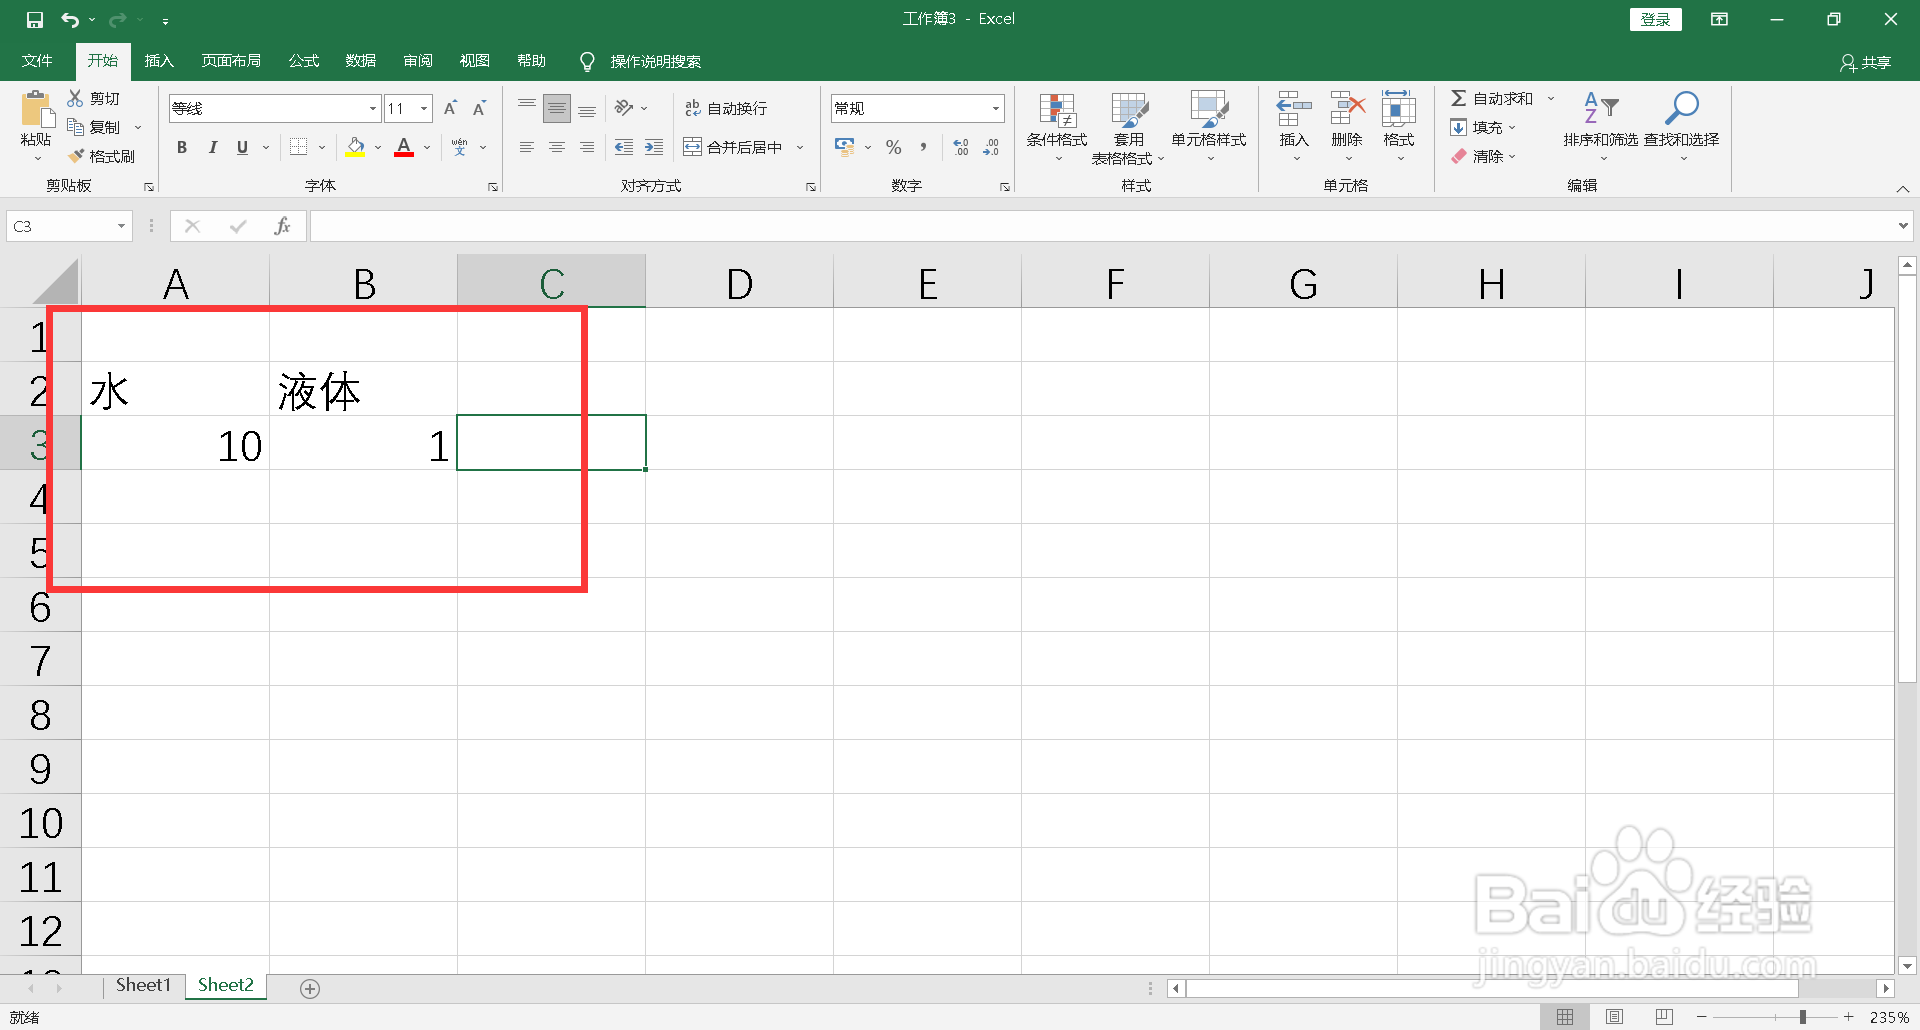Click the Save icon in title bar
Screen dimensions: 1920x1030
tap(35, 19)
